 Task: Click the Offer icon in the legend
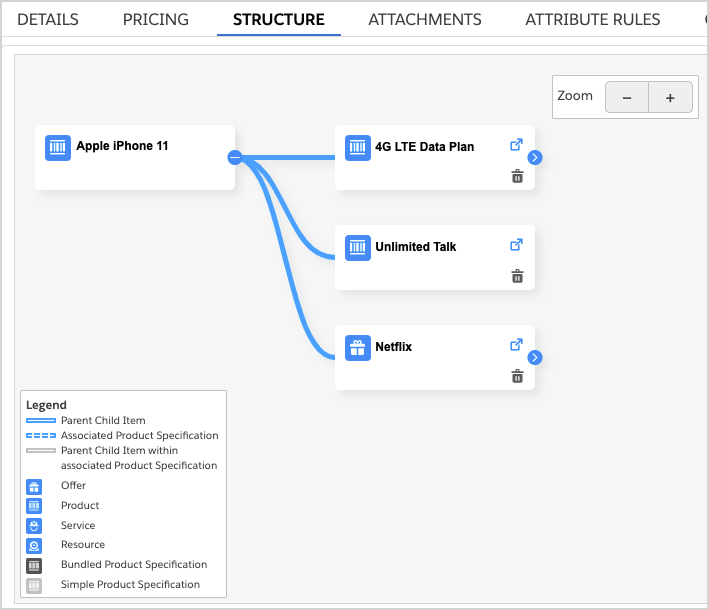click(34, 487)
